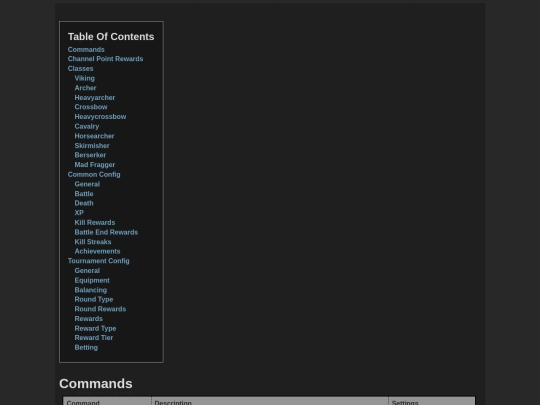540x405 pixels.
Task: Open Battle End Rewards link
Action: click(x=106, y=232)
